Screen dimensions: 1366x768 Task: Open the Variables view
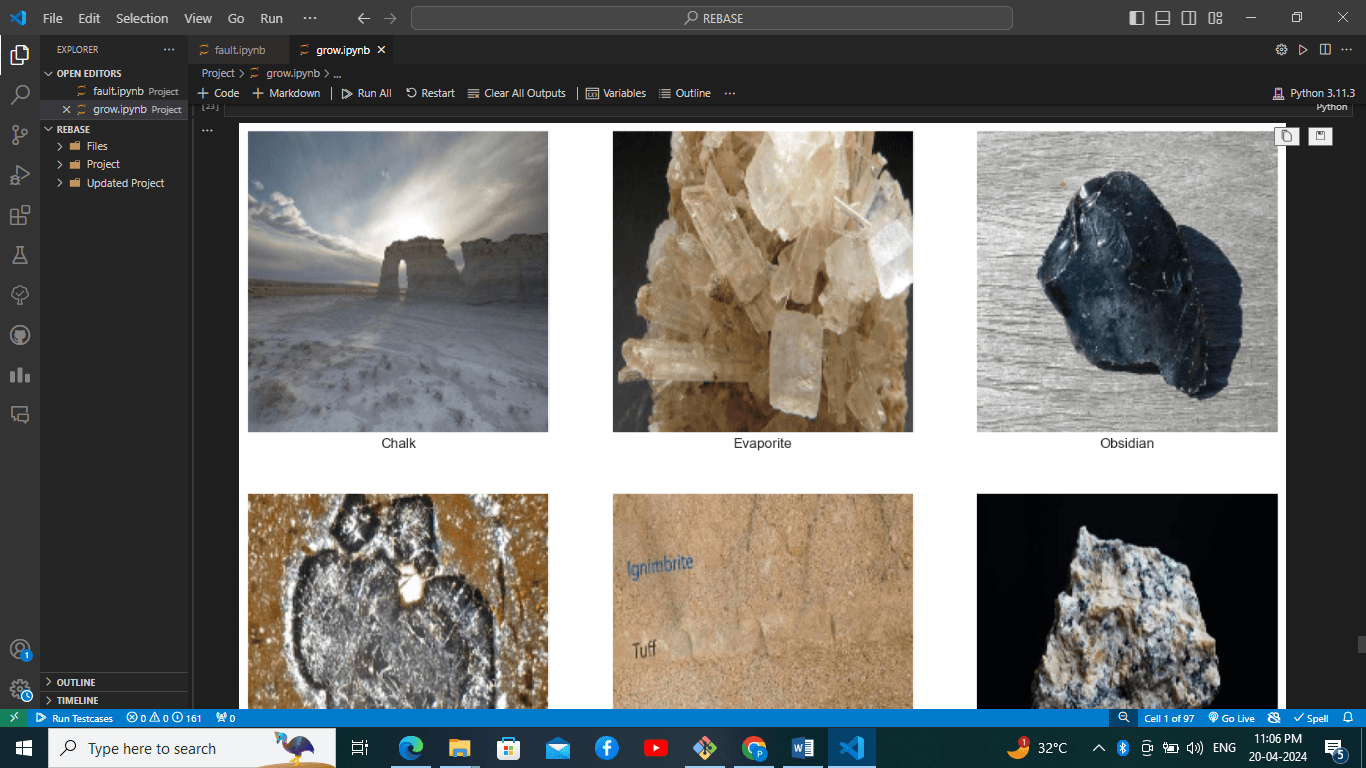click(616, 93)
